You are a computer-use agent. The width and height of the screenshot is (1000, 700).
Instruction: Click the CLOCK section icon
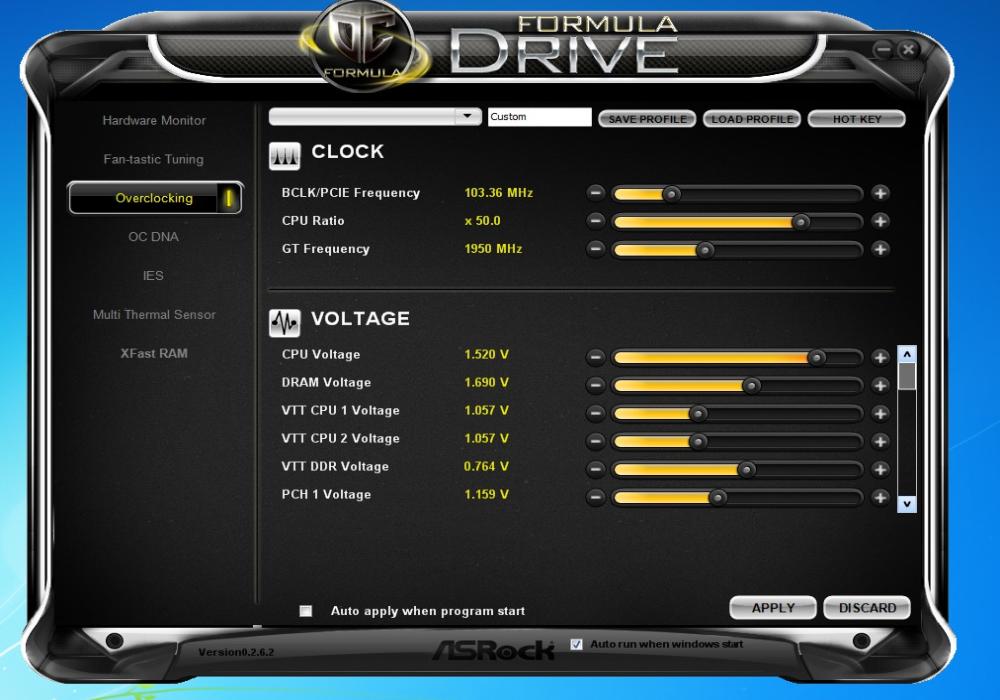pos(284,156)
